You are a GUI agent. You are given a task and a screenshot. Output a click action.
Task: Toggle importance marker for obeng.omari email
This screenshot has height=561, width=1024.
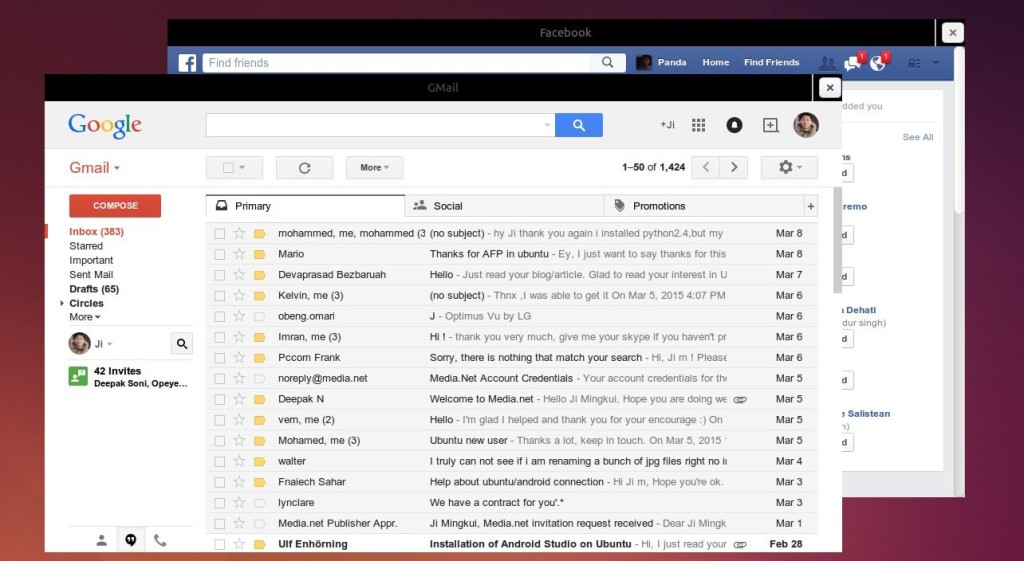259,316
